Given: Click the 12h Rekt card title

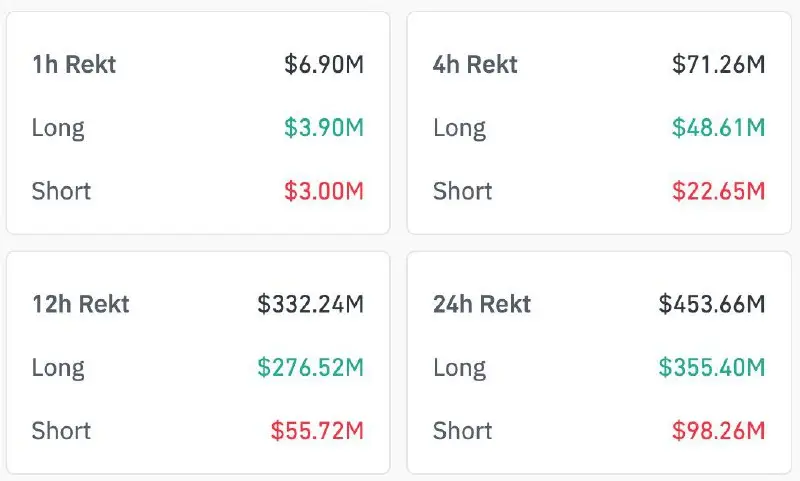Looking at the screenshot, I should coord(81,304).
